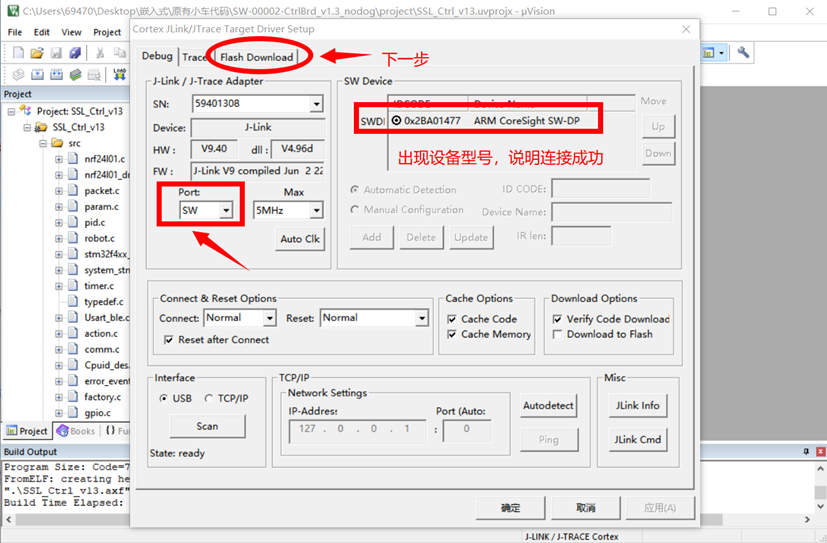Click the SSL_Ctrl_v13 target folder icon
827x543 pixels.
(41, 127)
